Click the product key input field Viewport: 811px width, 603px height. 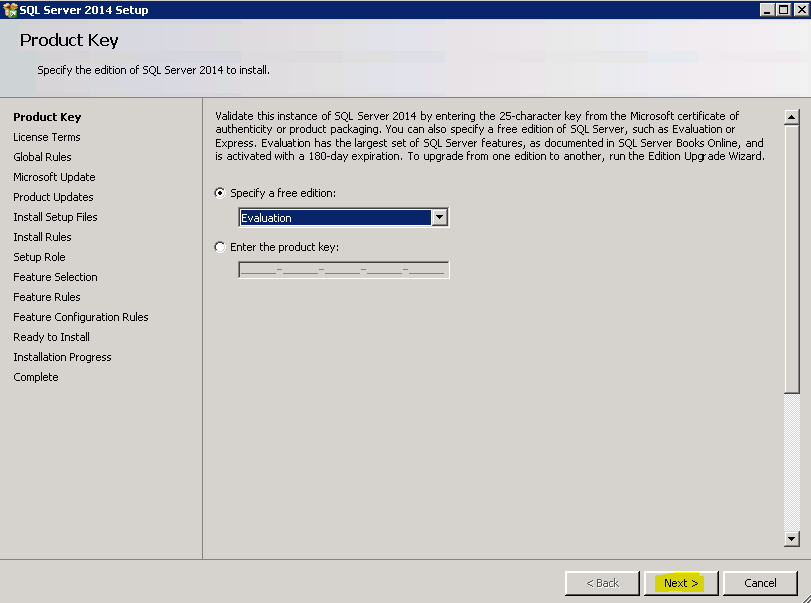pos(344,270)
